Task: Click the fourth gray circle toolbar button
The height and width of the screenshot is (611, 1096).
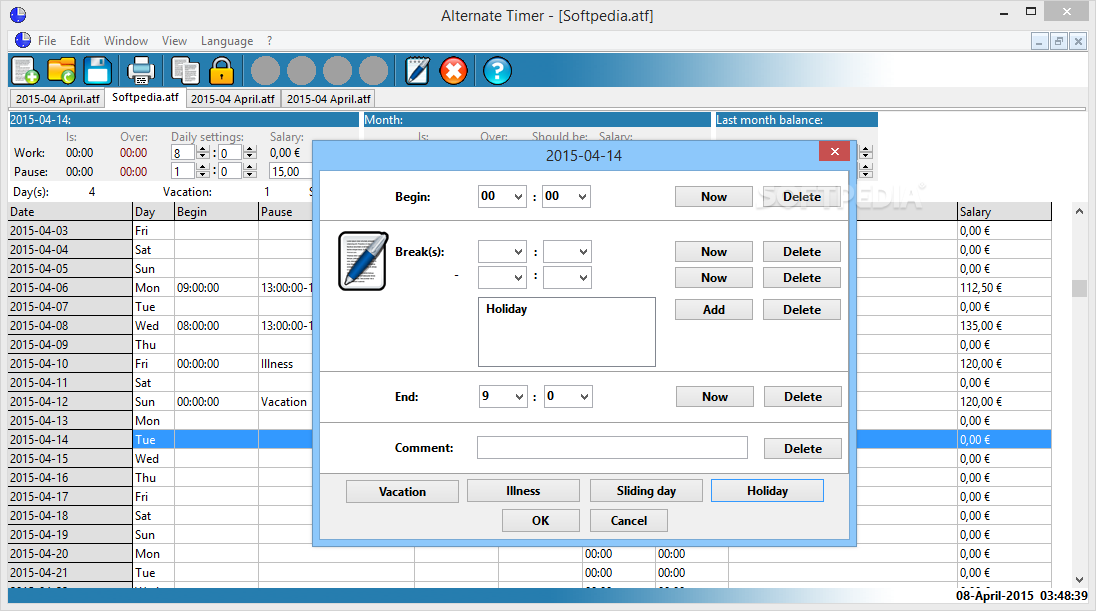Action: 373,71
